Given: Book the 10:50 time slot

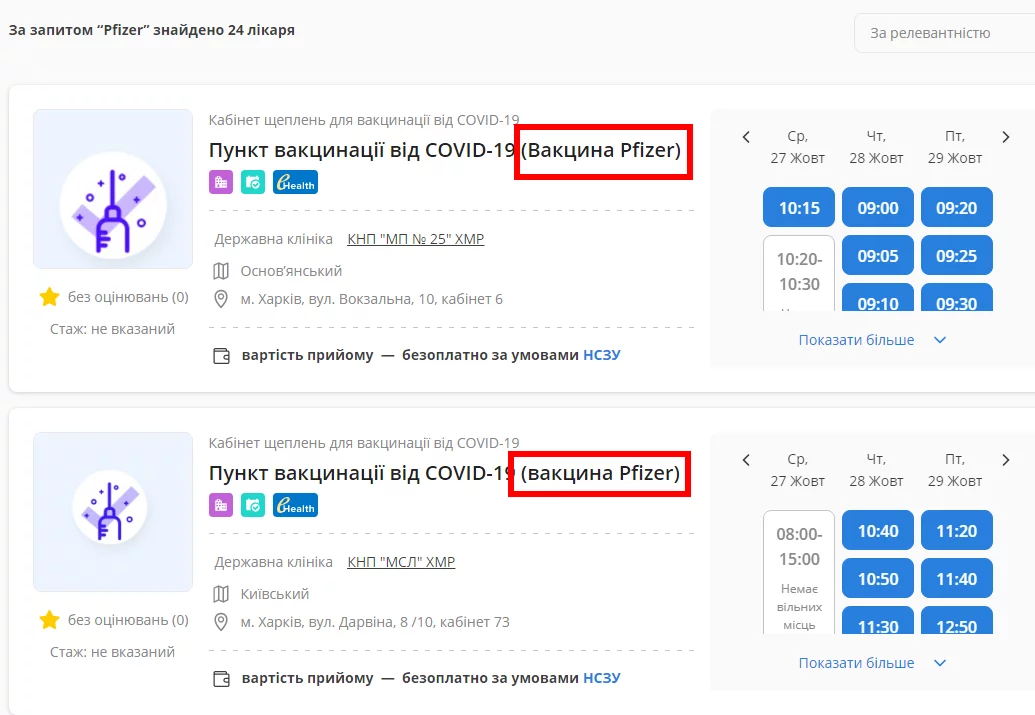Looking at the screenshot, I should pos(878,578).
